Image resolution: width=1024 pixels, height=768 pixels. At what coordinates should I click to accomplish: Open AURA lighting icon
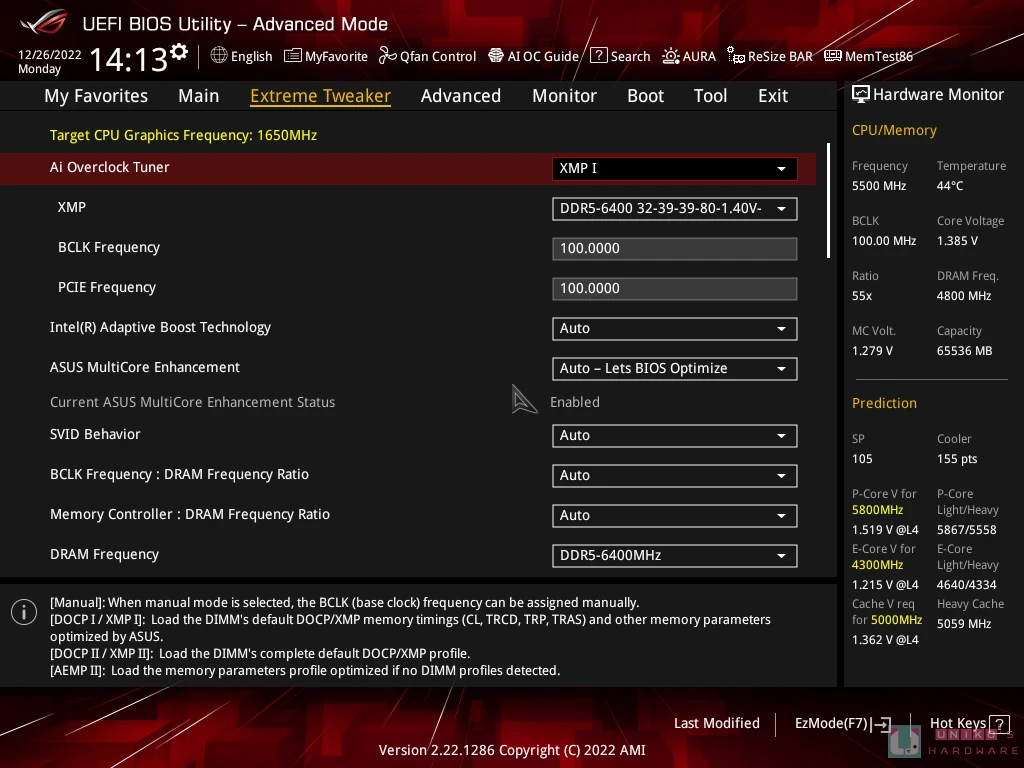tap(671, 56)
